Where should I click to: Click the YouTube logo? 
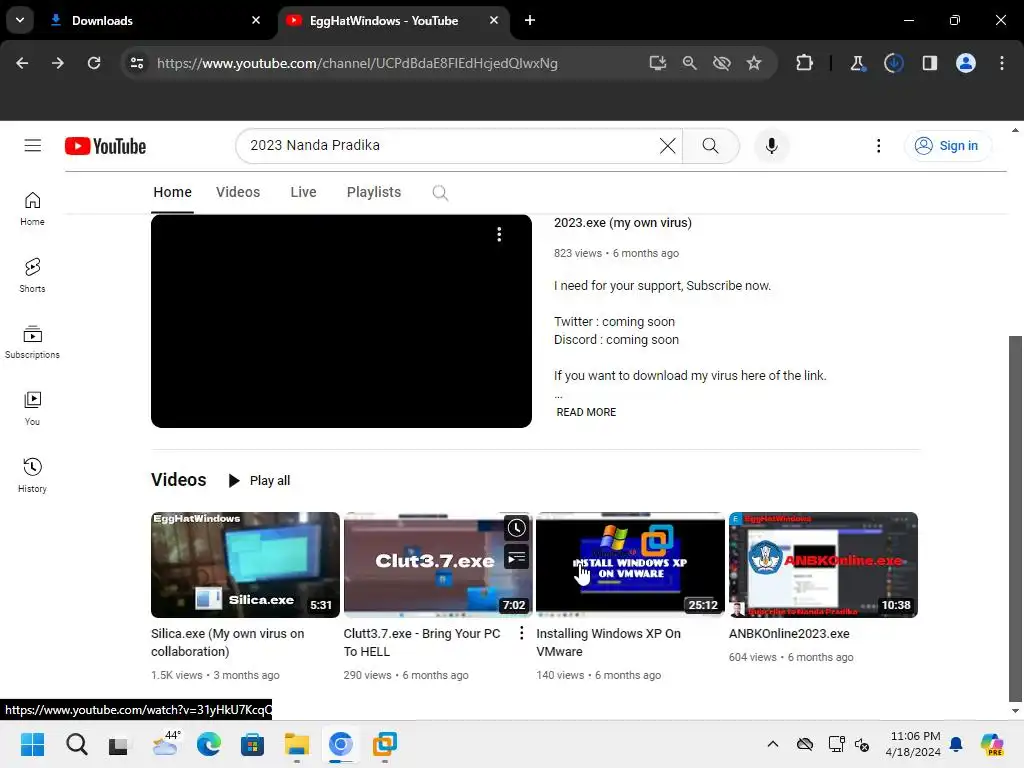[x=105, y=146]
